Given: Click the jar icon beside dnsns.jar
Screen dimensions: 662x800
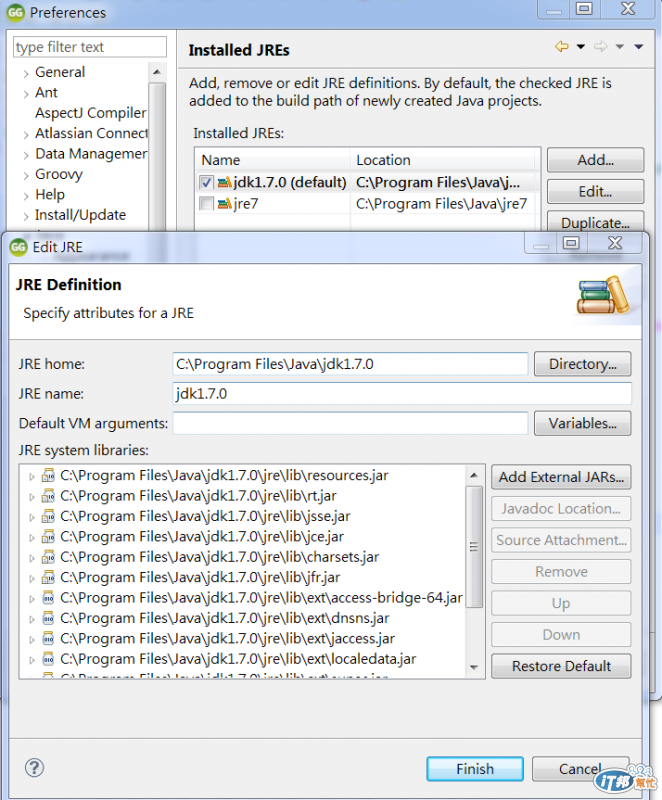Looking at the screenshot, I should [x=48, y=618].
